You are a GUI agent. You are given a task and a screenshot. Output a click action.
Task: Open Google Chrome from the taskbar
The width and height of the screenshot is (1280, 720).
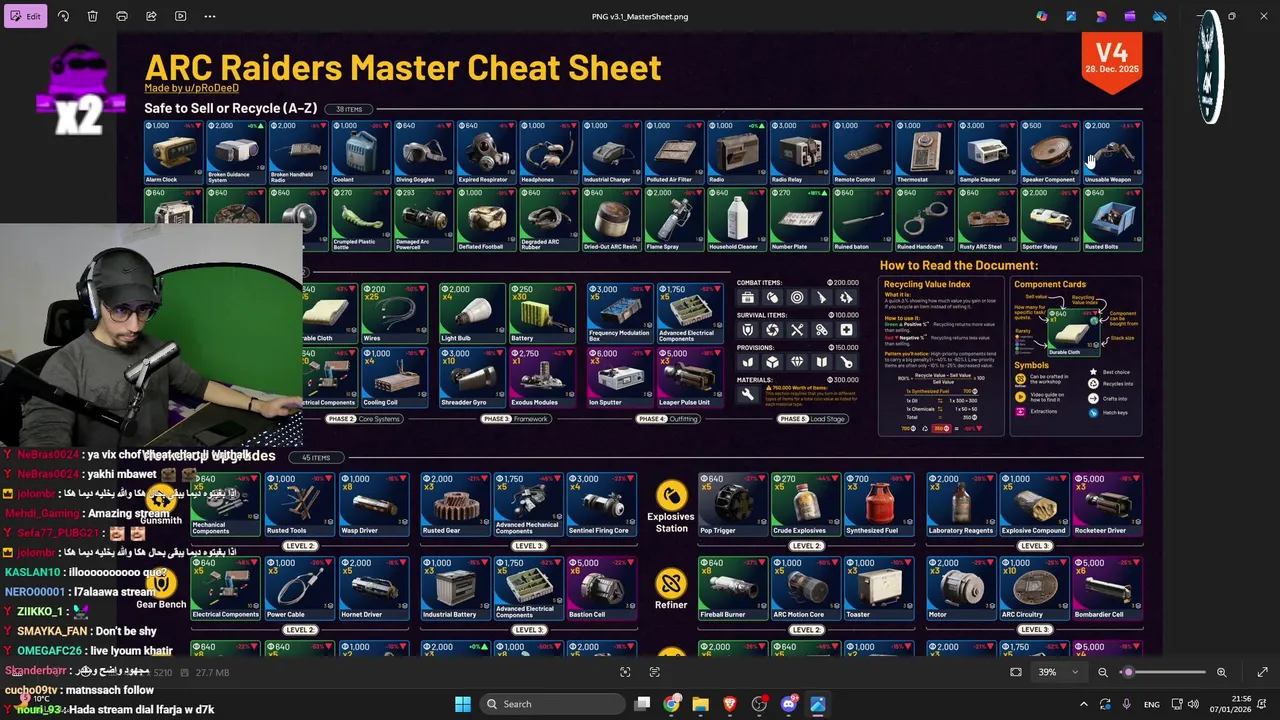tap(672, 704)
